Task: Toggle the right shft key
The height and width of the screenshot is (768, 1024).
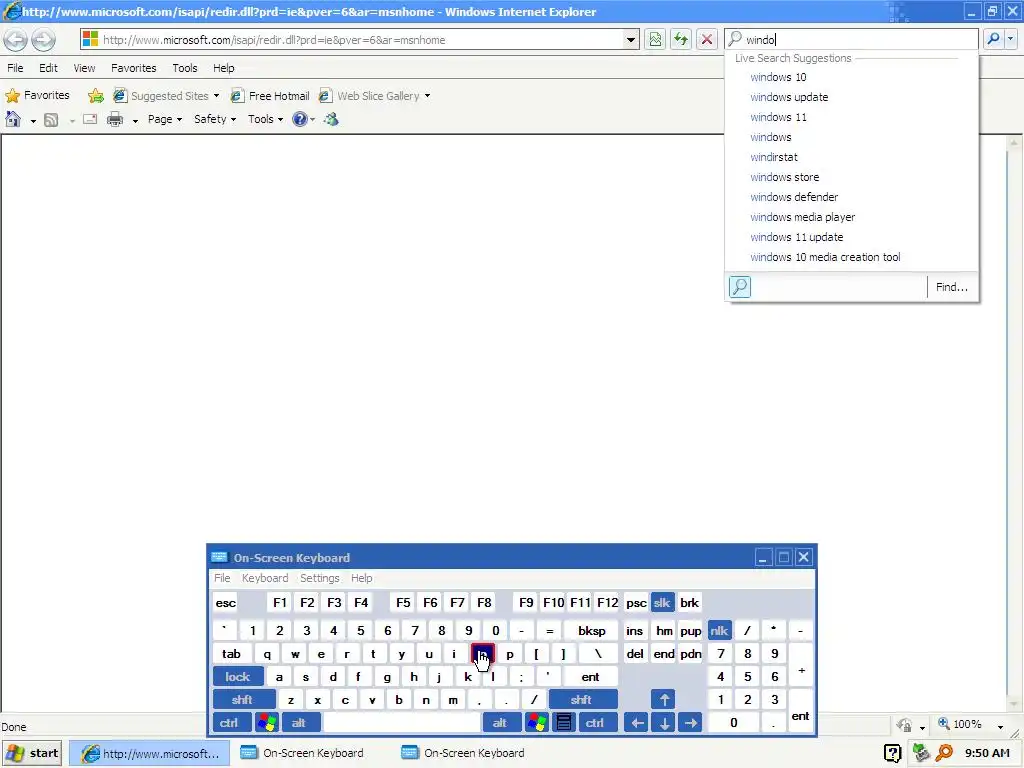Action: point(581,700)
